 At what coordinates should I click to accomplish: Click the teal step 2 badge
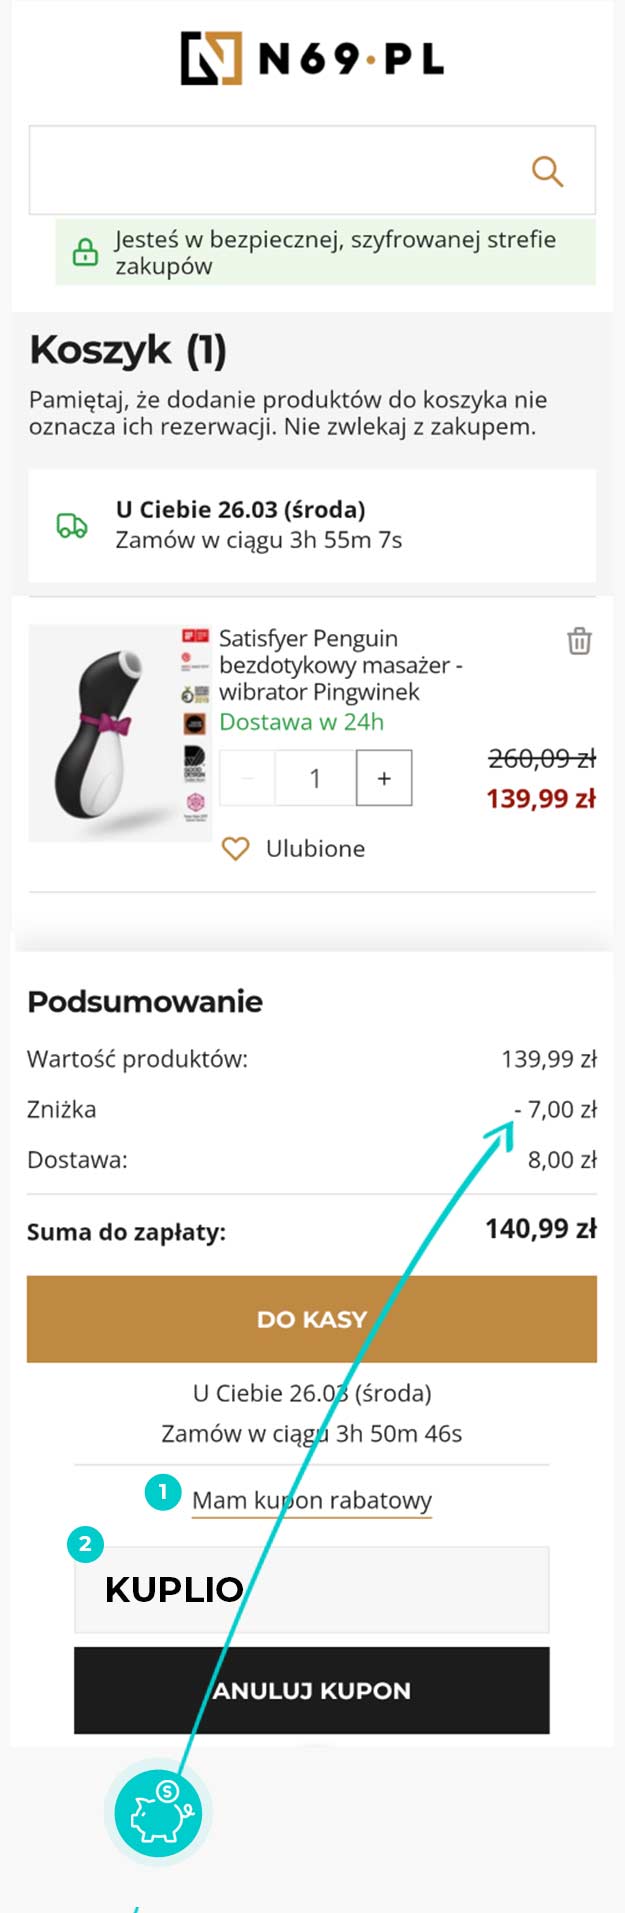tap(85, 1544)
